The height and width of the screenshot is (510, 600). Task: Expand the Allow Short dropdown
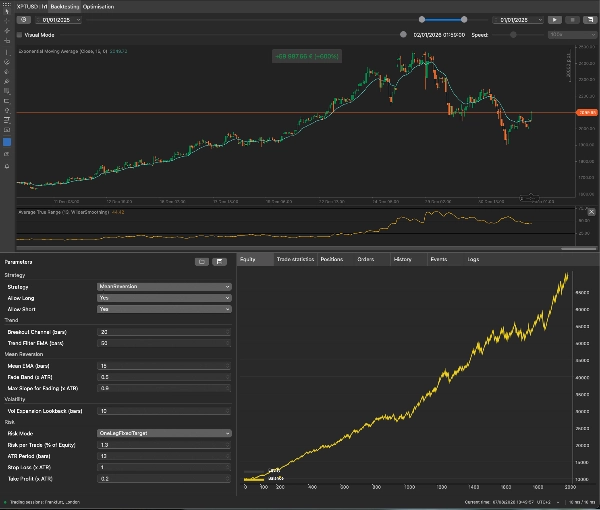click(164, 309)
